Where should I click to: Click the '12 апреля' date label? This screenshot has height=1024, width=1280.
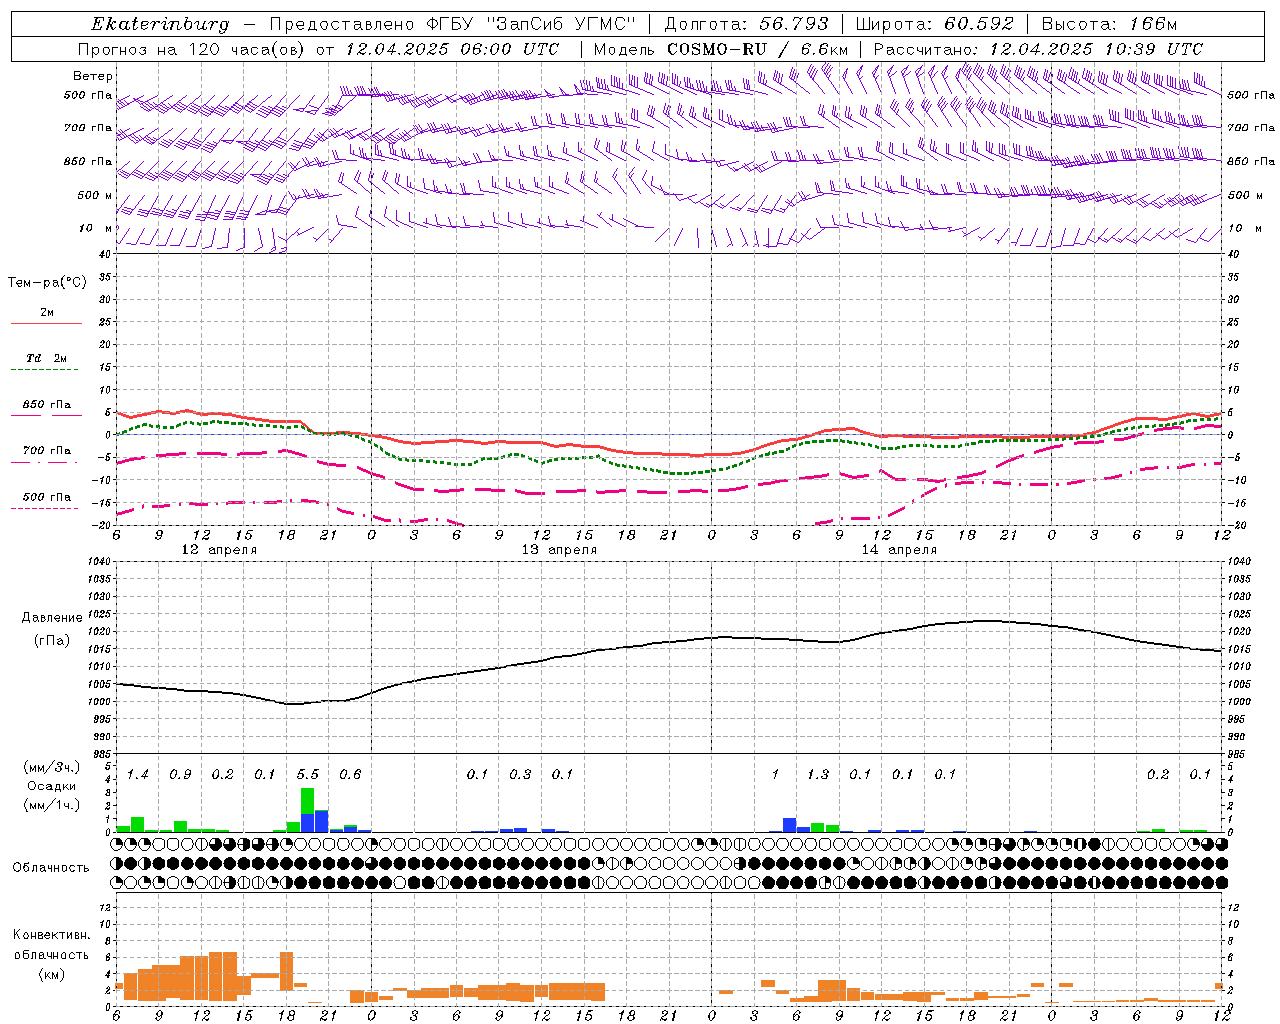(x=219, y=550)
